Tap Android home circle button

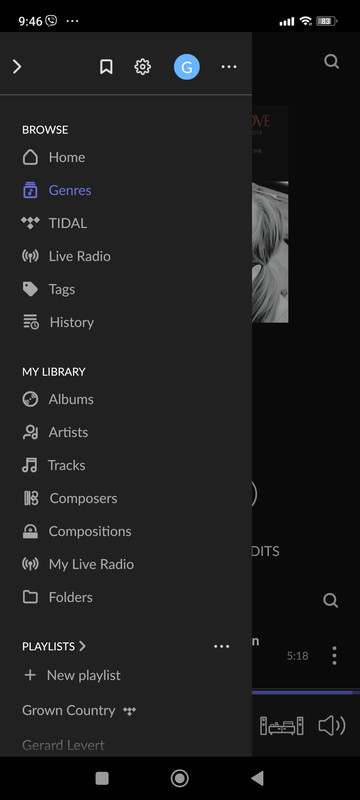179,778
